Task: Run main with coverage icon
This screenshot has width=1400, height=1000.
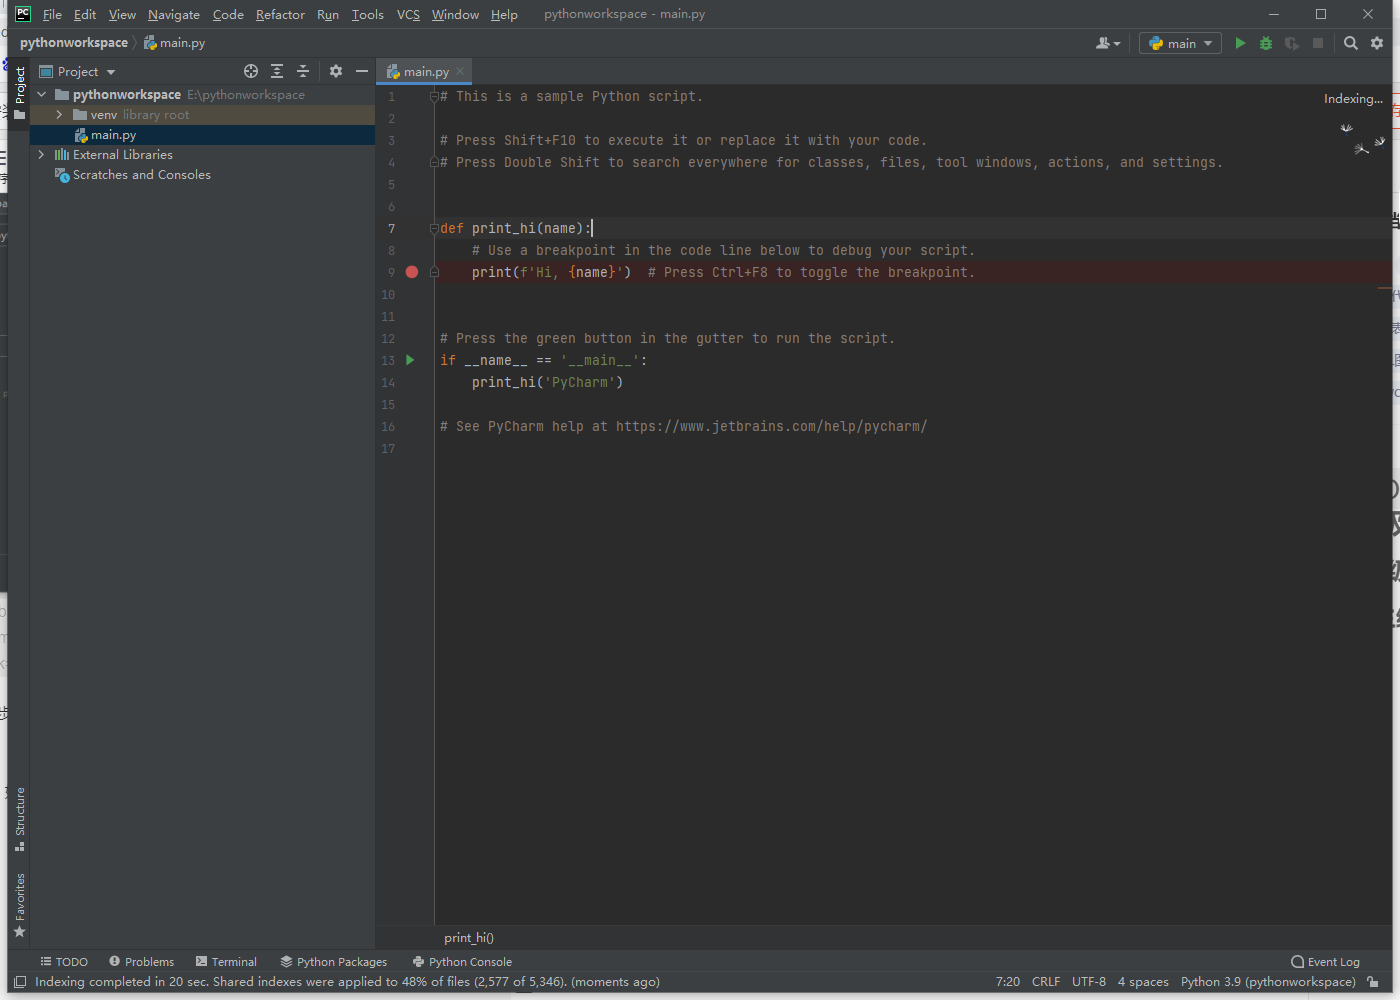Action: [1292, 43]
